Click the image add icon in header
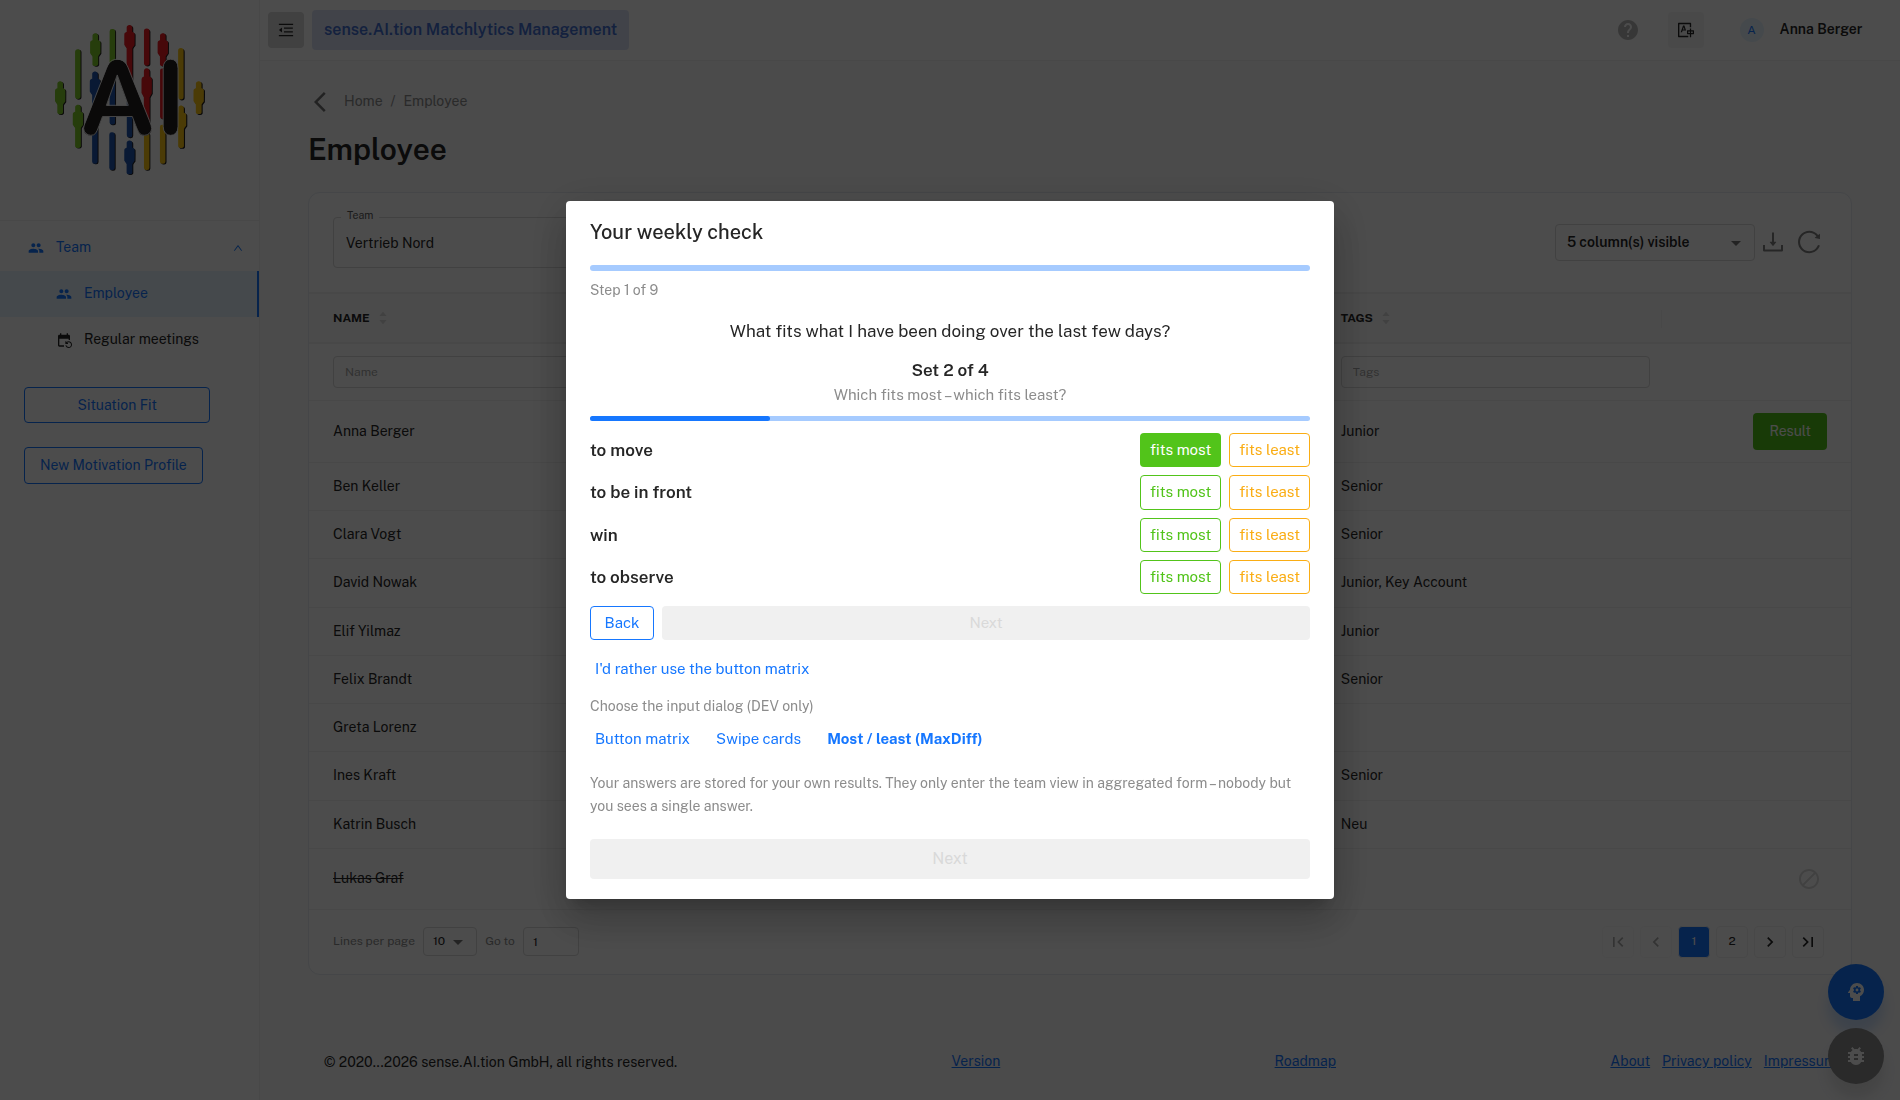Viewport: 1900px width, 1100px height. coord(1686,30)
